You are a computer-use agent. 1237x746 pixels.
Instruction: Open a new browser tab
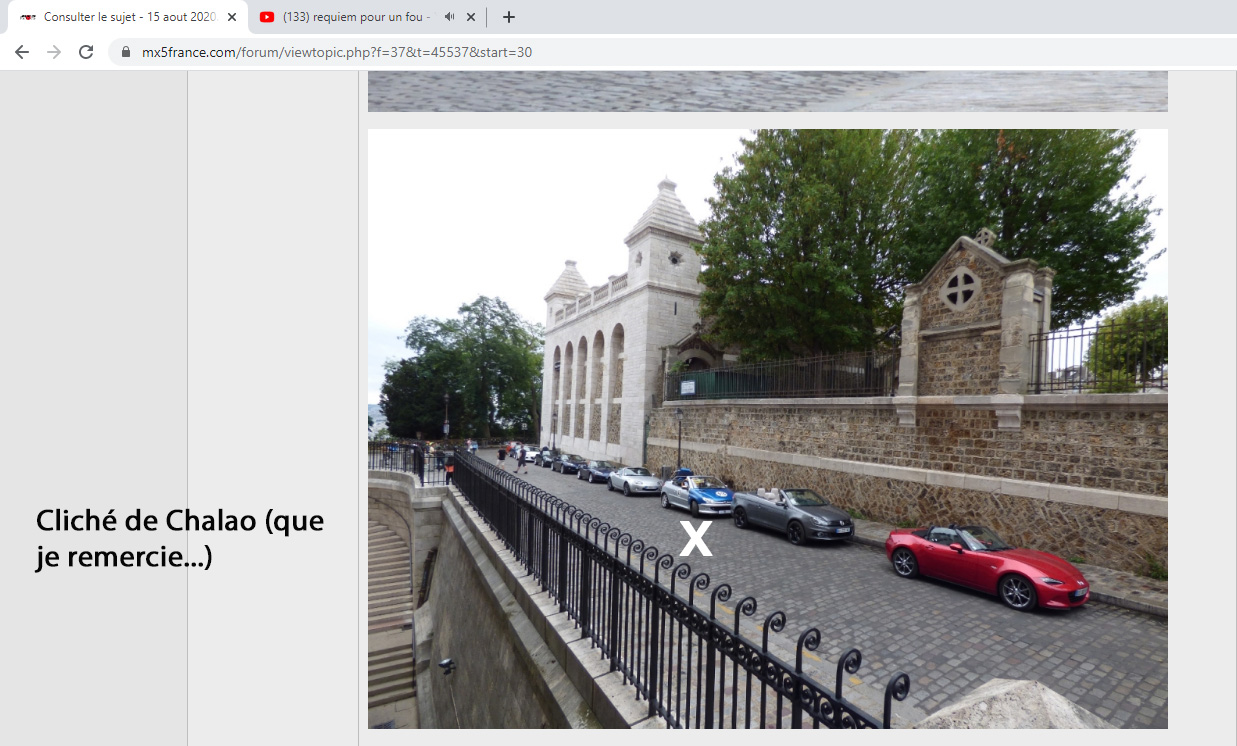[509, 17]
